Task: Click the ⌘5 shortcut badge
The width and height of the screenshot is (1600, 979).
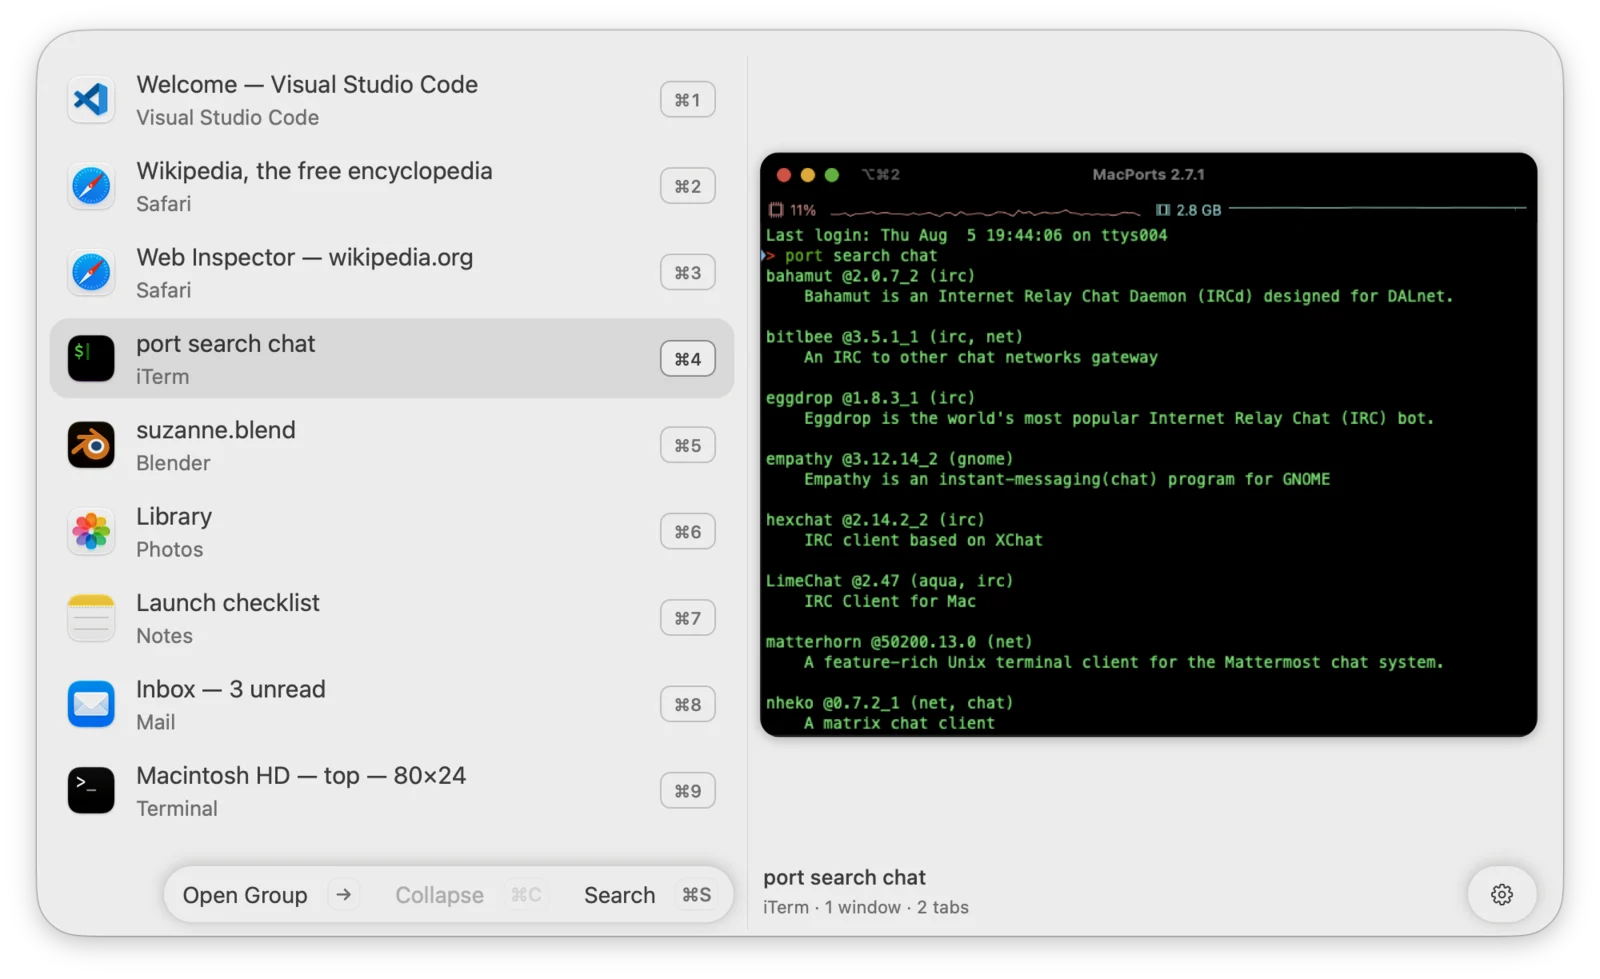Action: pyautogui.click(x=688, y=445)
